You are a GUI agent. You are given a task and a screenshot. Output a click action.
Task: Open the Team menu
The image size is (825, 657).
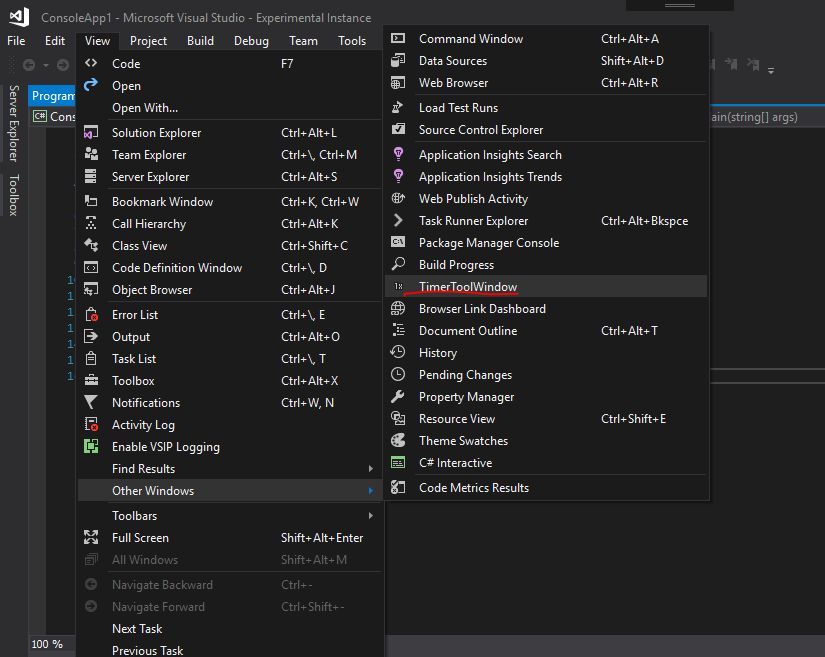(303, 41)
